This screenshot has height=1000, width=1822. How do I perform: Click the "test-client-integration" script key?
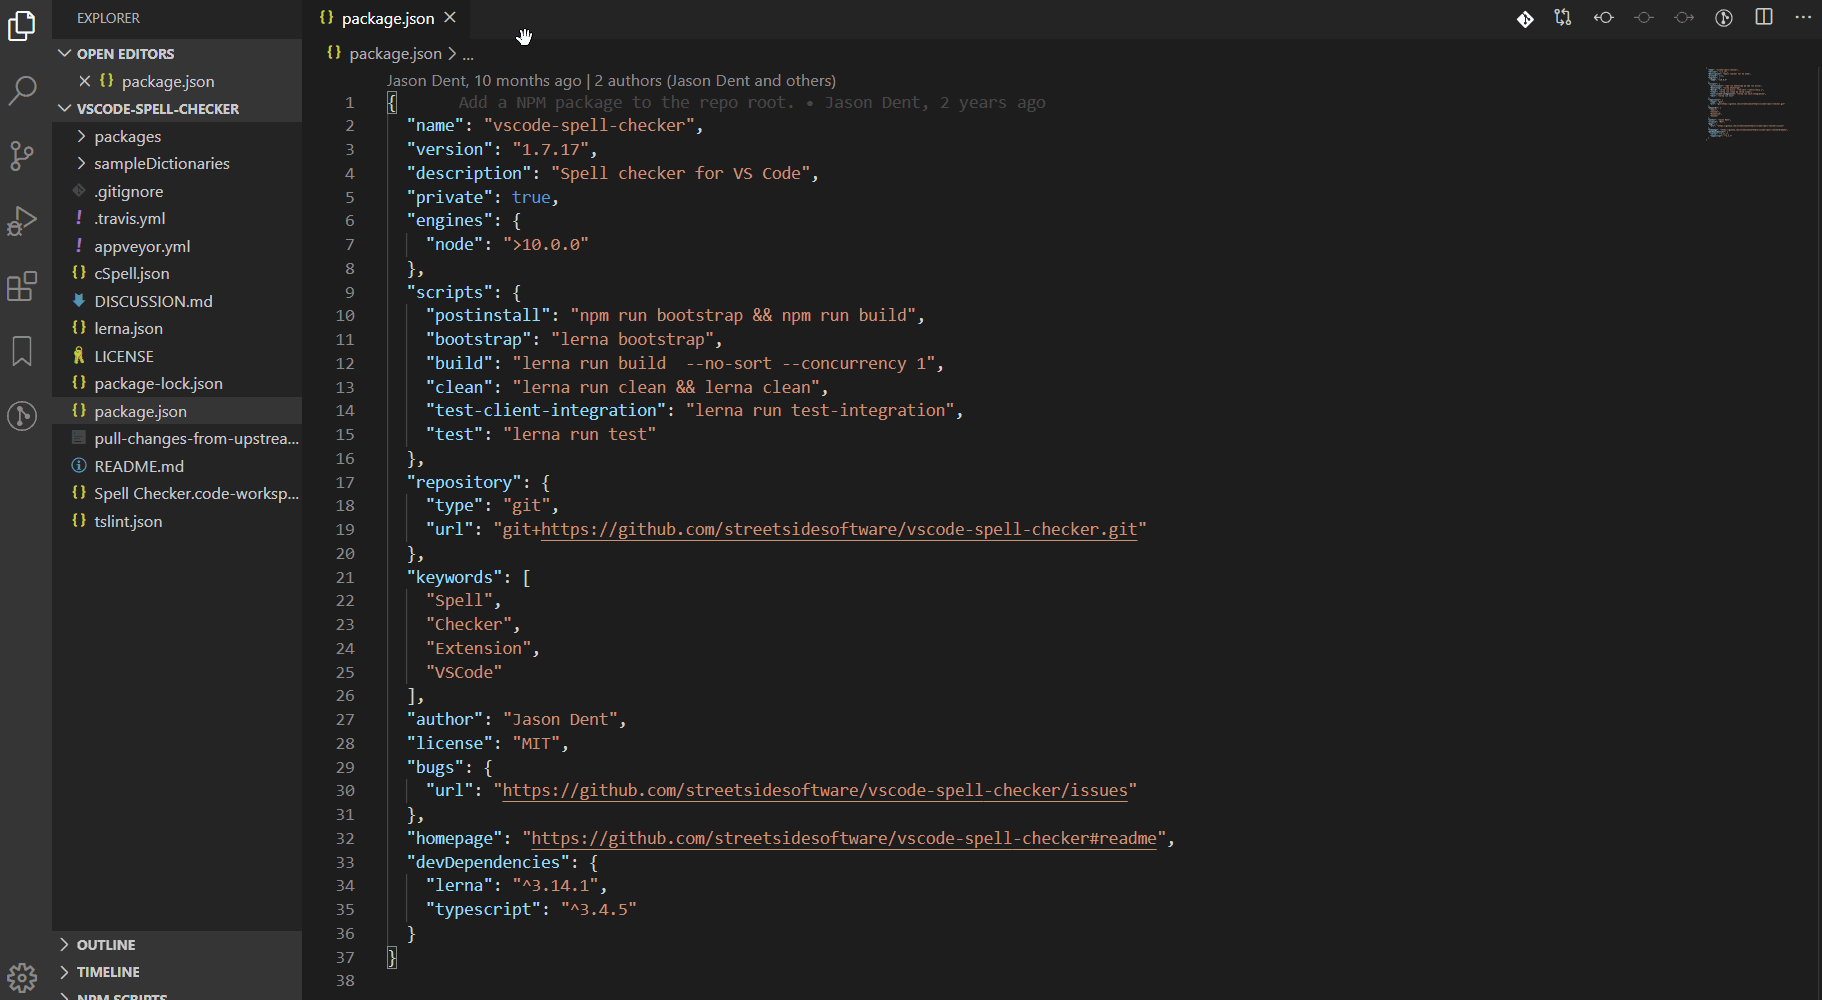coord(546,410)
